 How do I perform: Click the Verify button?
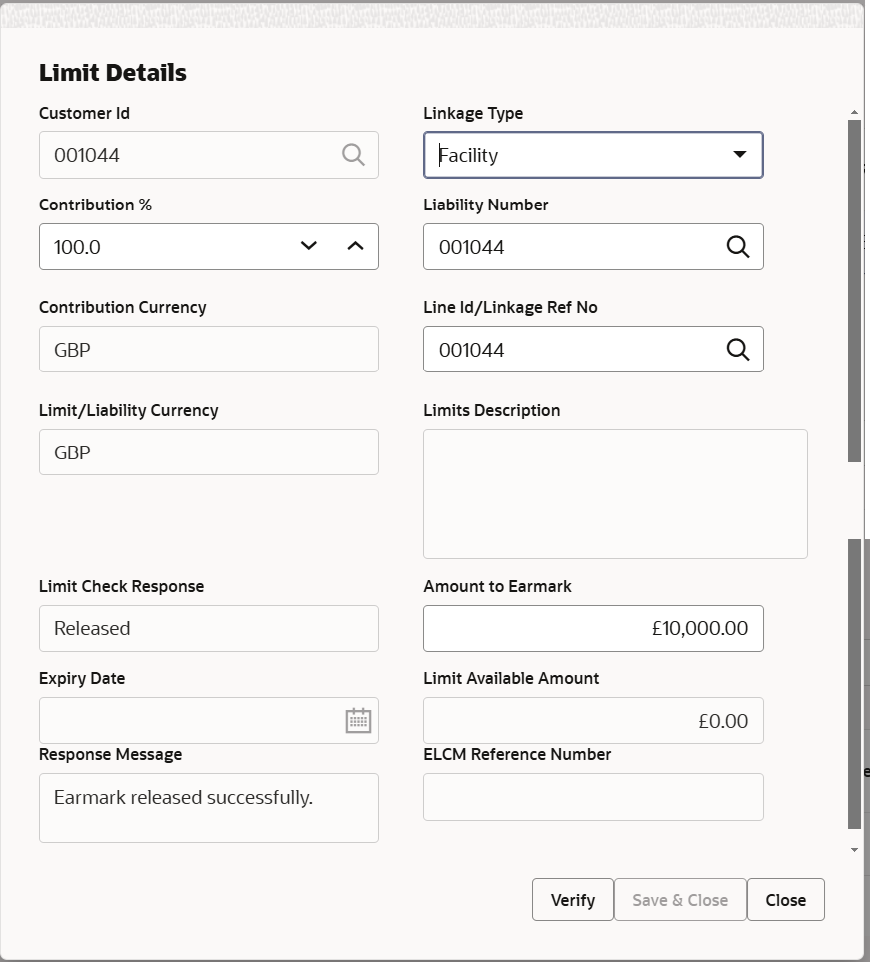pos(572,899)
